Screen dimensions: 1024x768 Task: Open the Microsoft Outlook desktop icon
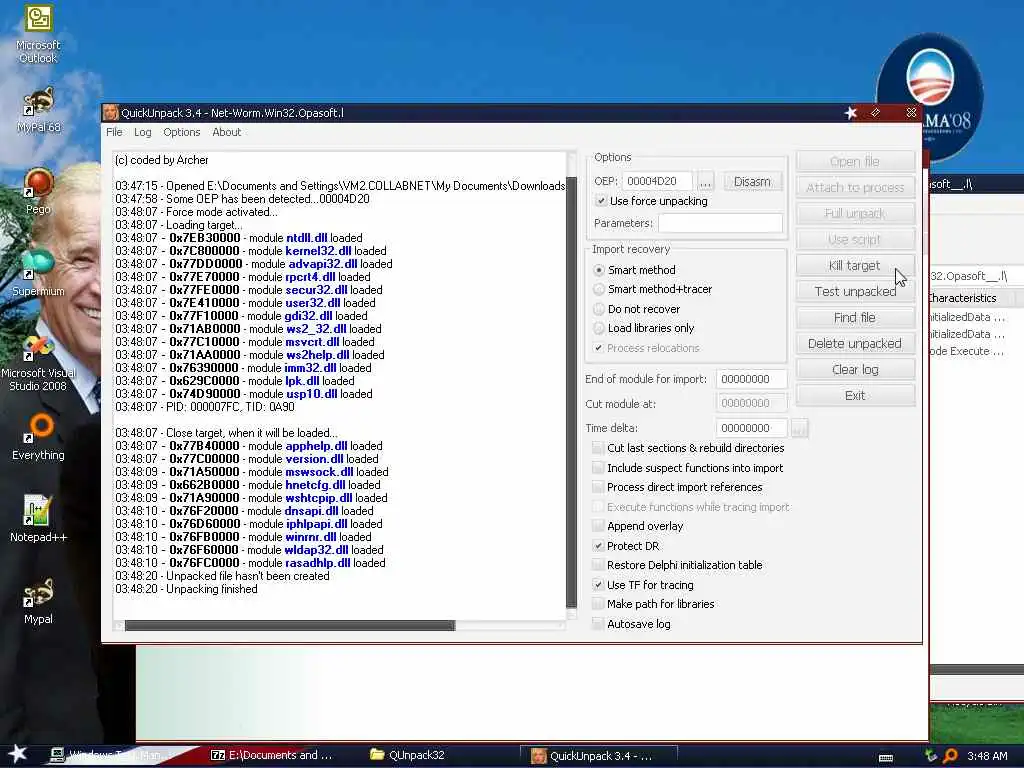click(x=38, y=33)
